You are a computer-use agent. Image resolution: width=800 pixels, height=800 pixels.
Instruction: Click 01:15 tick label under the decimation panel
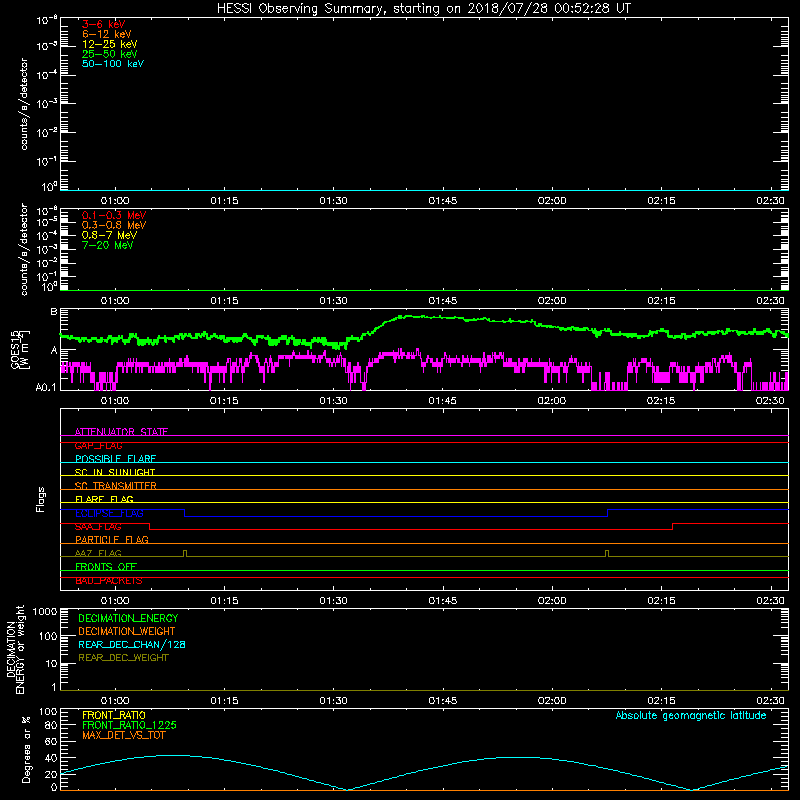pyautogui.click(x=224, y=701)
